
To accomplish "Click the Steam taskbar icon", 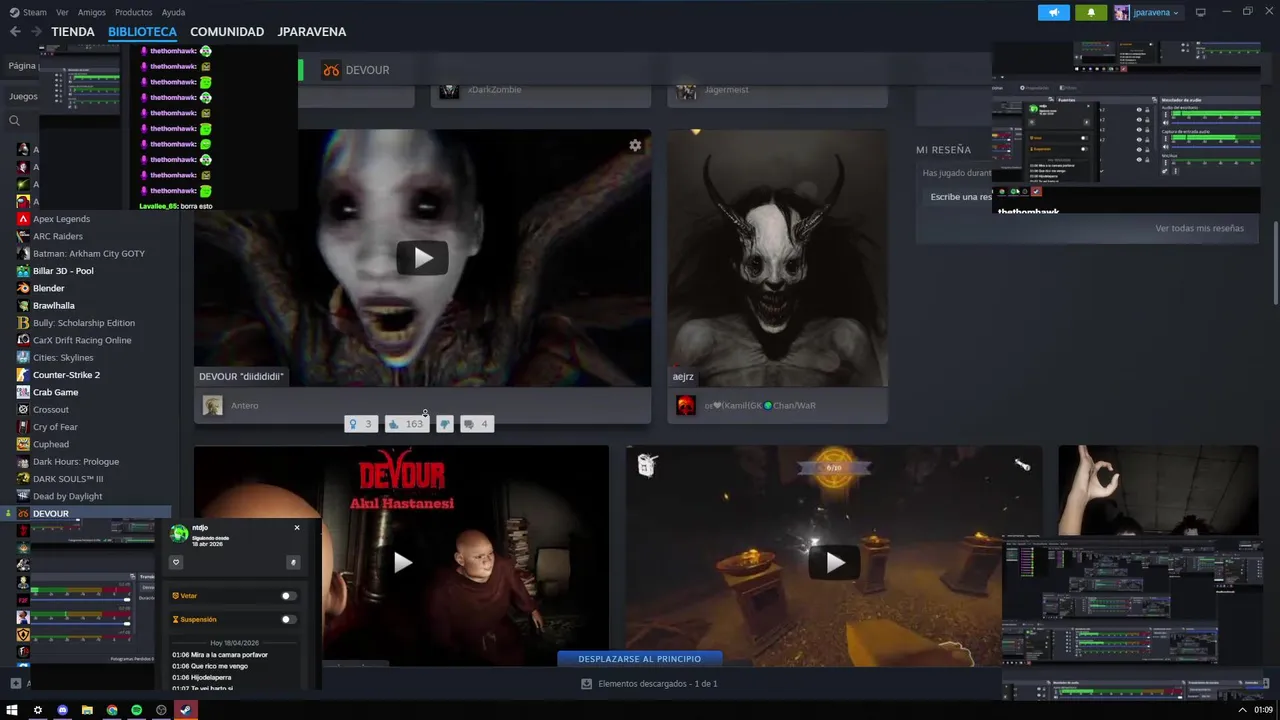I will tap(185, 710).
